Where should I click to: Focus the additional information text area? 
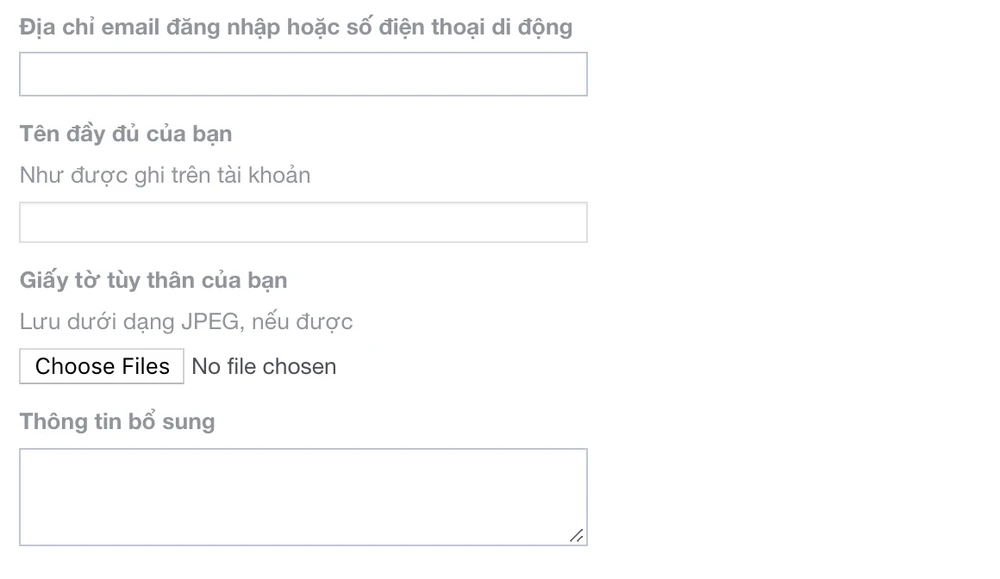(x=303, y=496)
